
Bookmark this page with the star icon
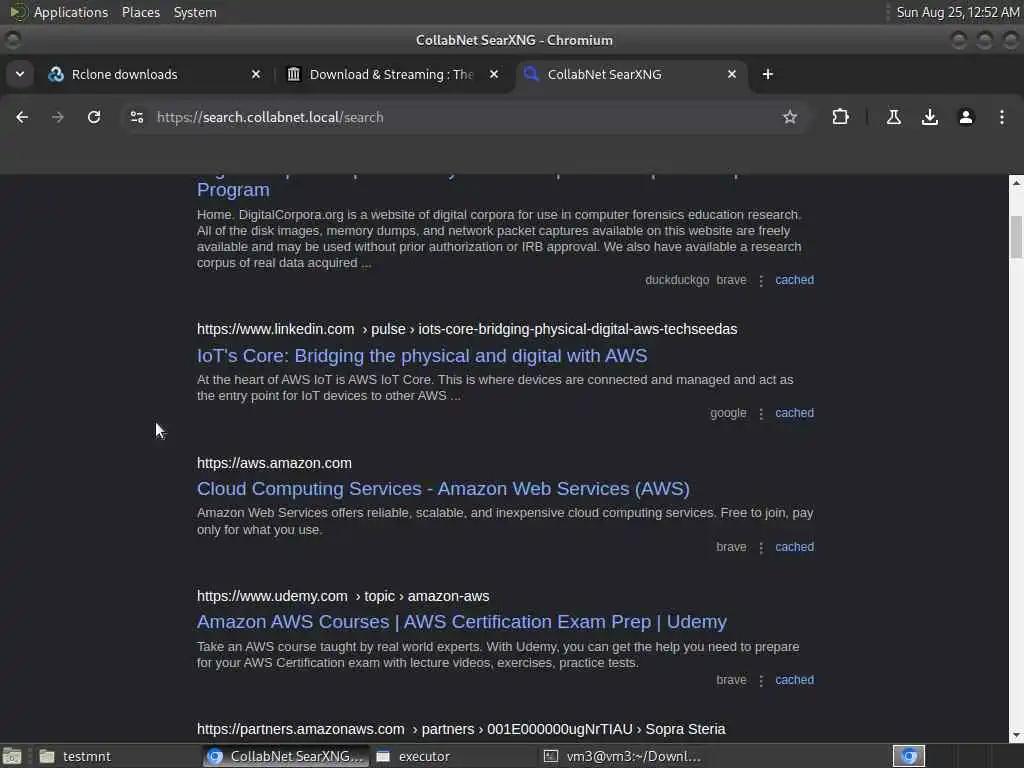point(790,117)
